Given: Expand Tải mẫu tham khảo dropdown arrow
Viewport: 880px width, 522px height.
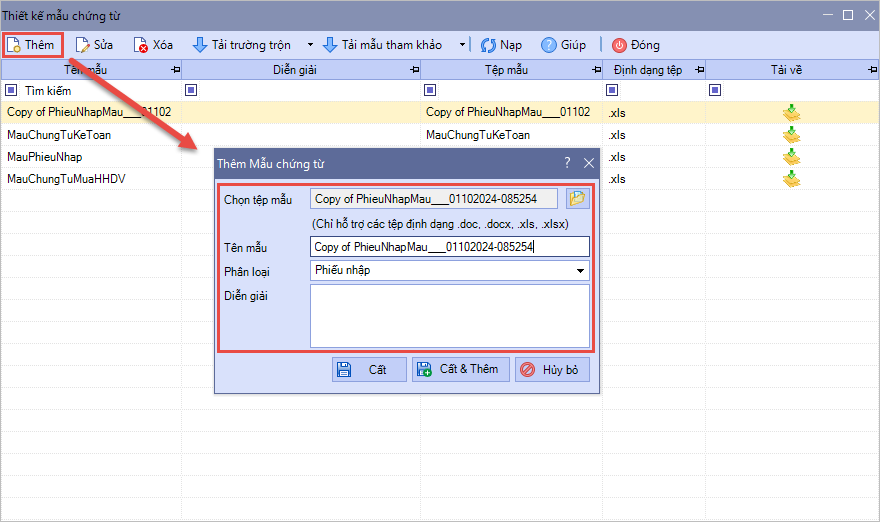Looking at the screenshot, I should [x=463, y=45].
